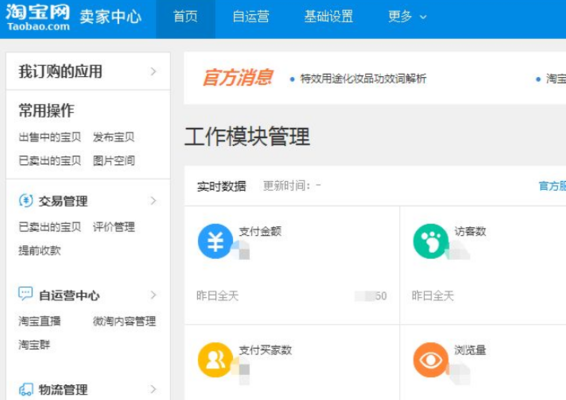Open 已卖出的宝贝 under 常用操作

pos(50,161)
